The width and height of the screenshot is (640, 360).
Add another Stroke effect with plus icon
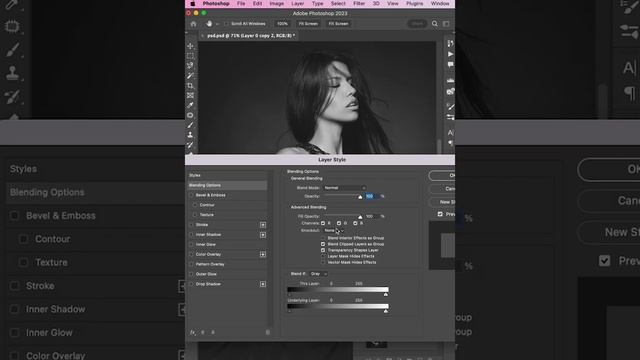coord(263,225)
